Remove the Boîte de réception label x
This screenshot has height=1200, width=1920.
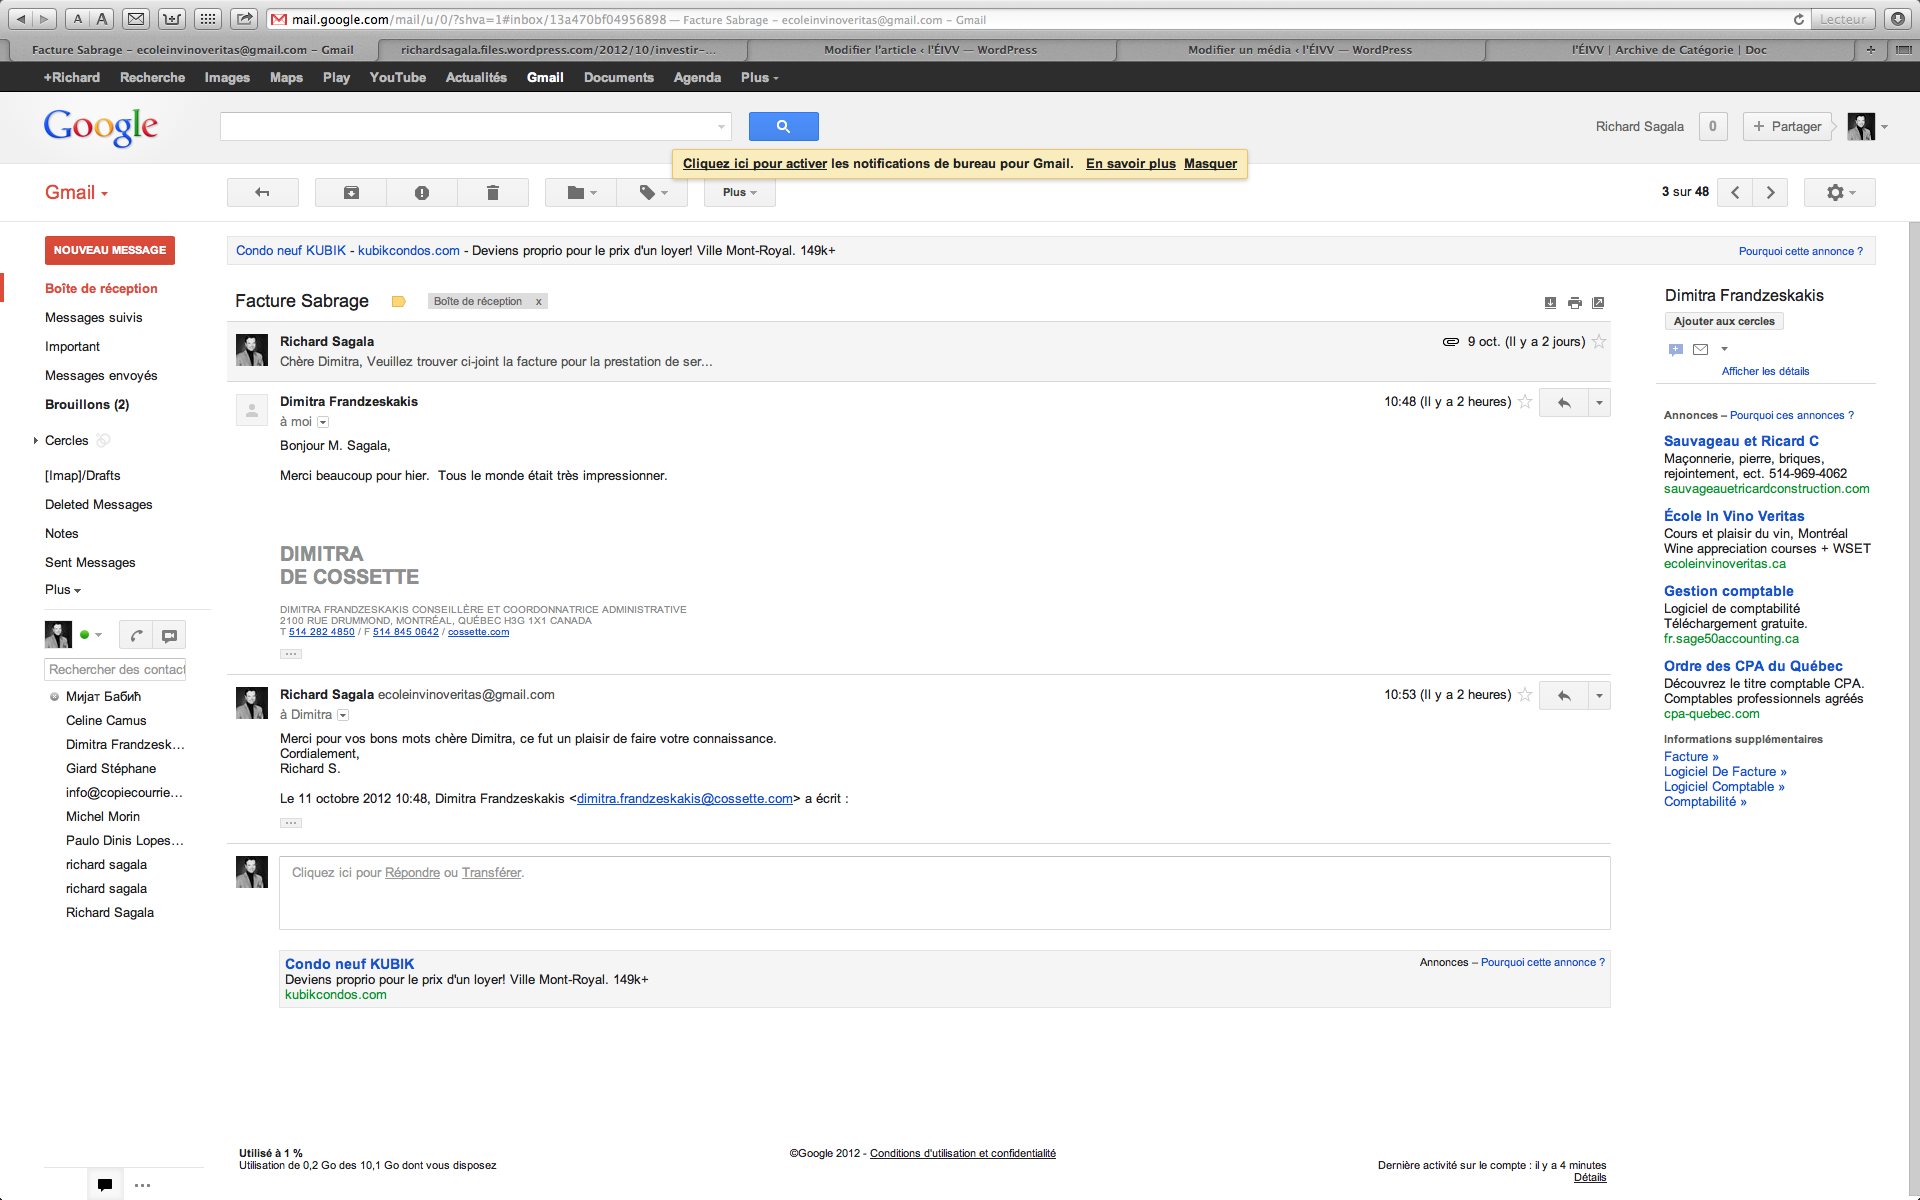(x=538, y=302)
